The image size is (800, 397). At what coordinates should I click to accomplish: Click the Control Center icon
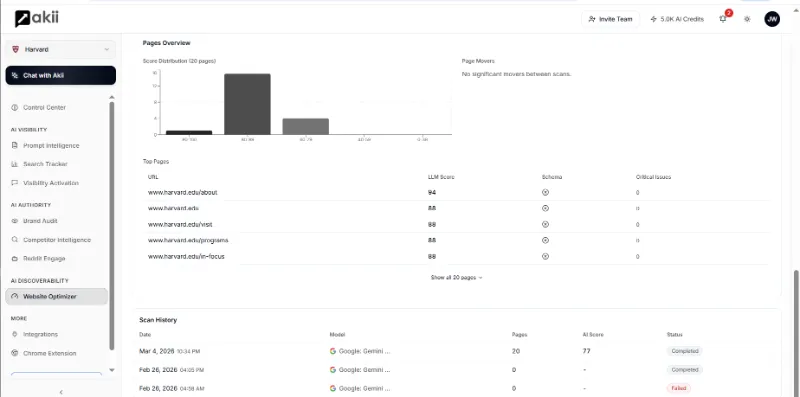click(14, 108)
